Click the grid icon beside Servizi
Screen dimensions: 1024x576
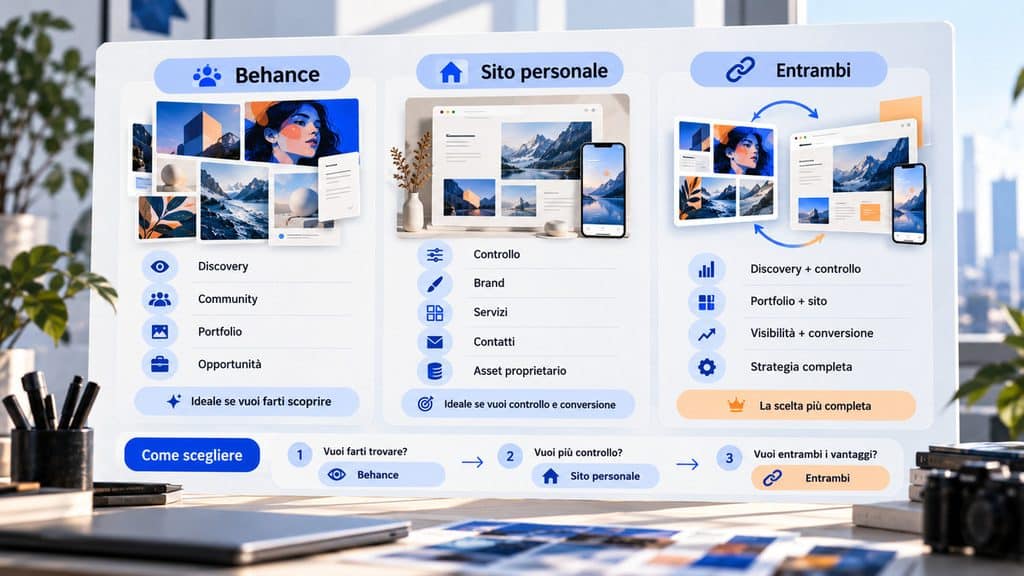click(435, 313)
